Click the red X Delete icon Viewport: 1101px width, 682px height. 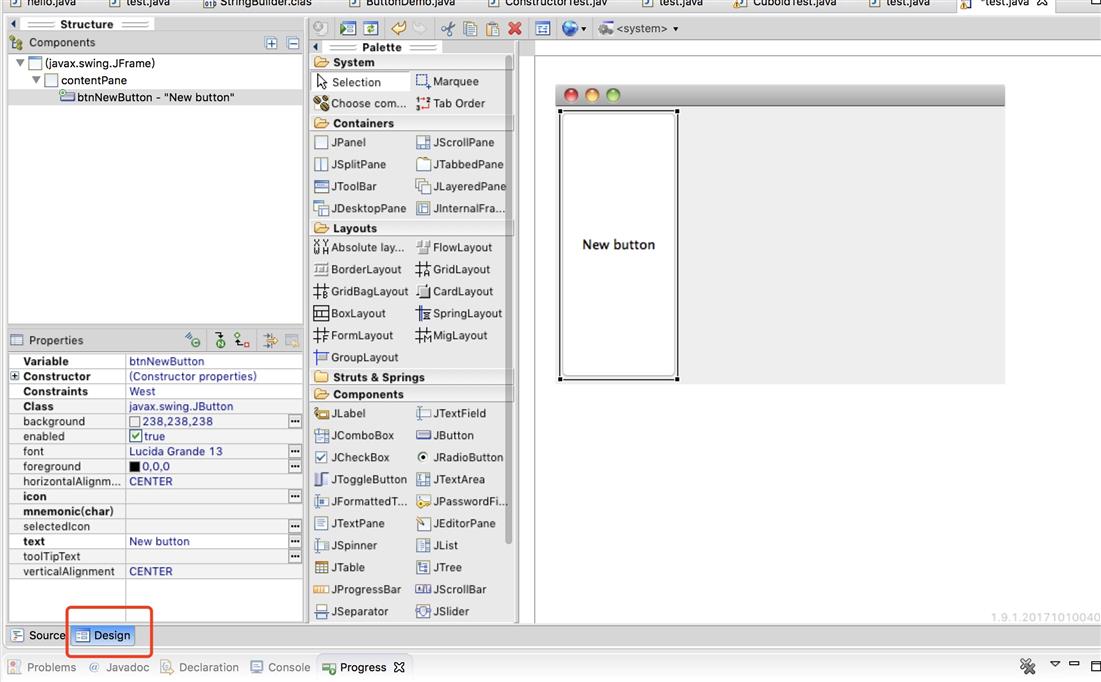click(515, 29)
